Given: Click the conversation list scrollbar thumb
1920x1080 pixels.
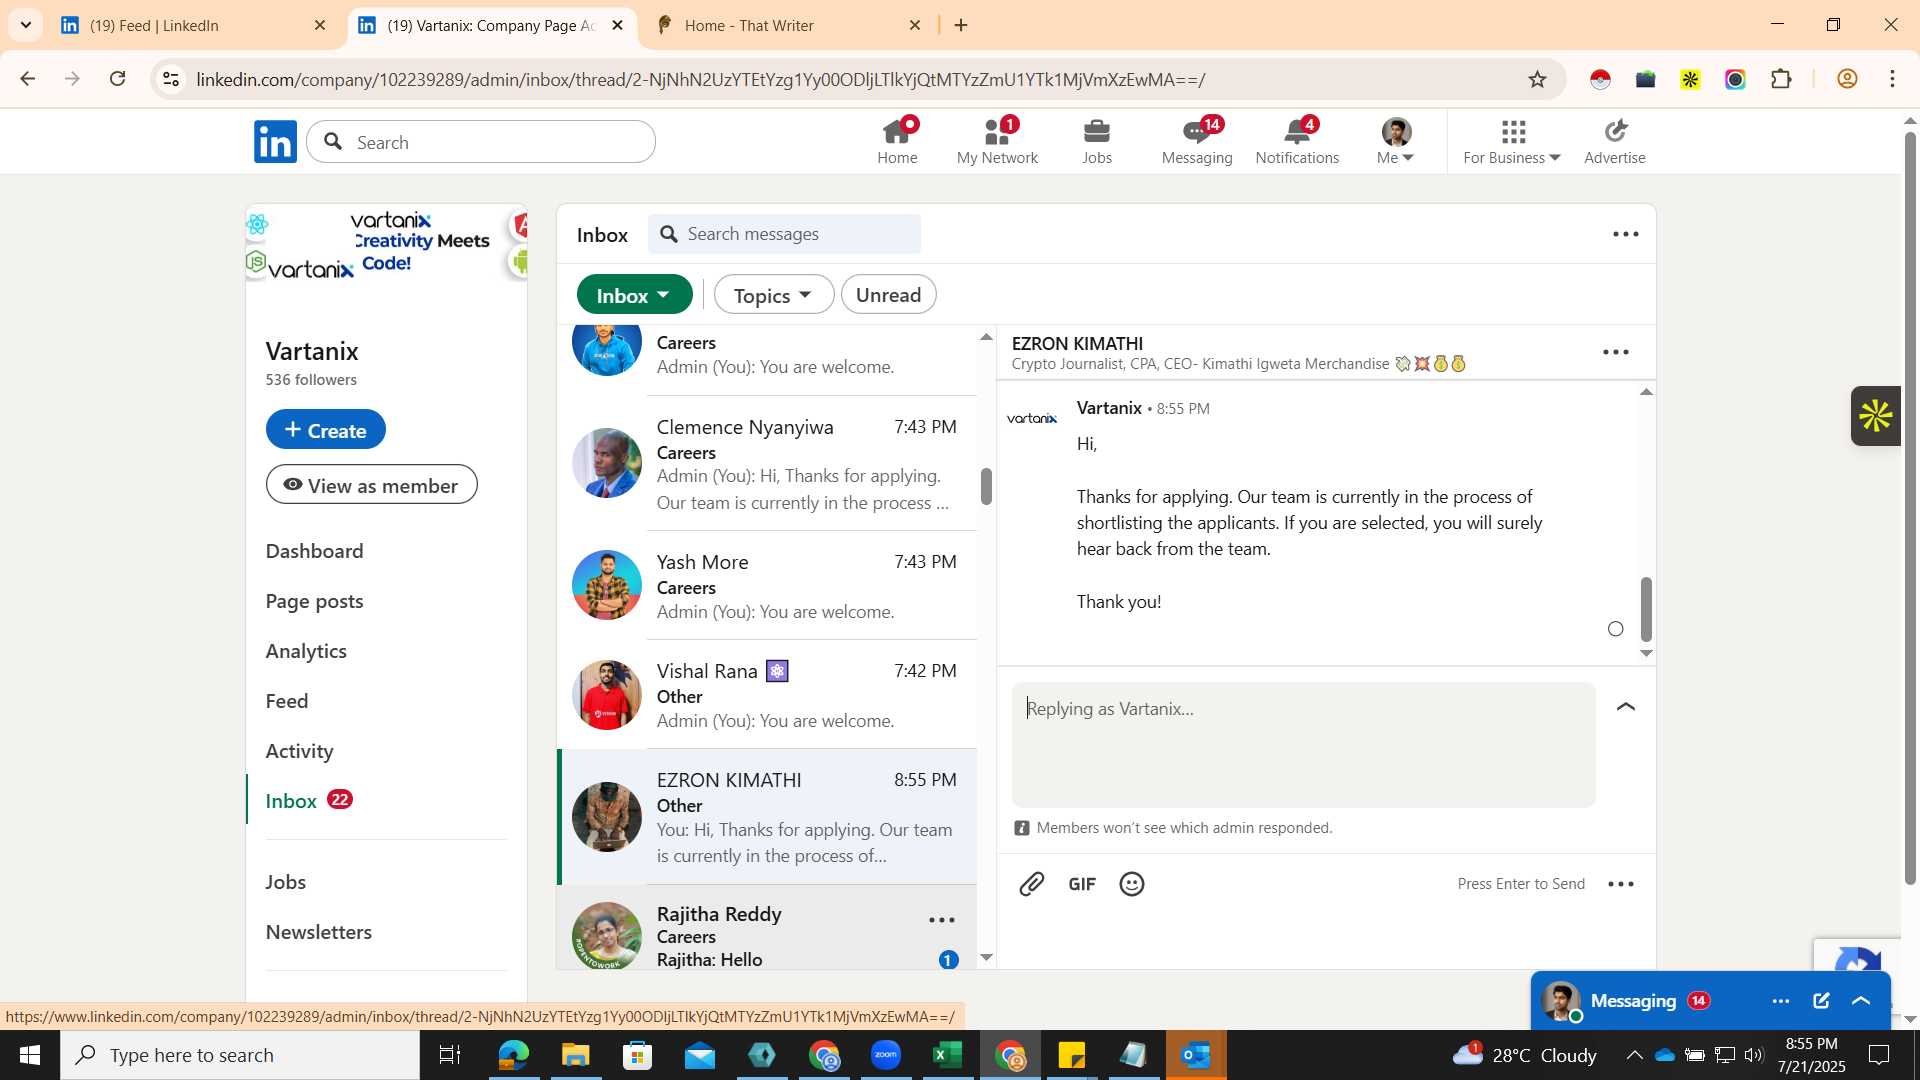Looking at the screenshot, I should pos(986,486).
